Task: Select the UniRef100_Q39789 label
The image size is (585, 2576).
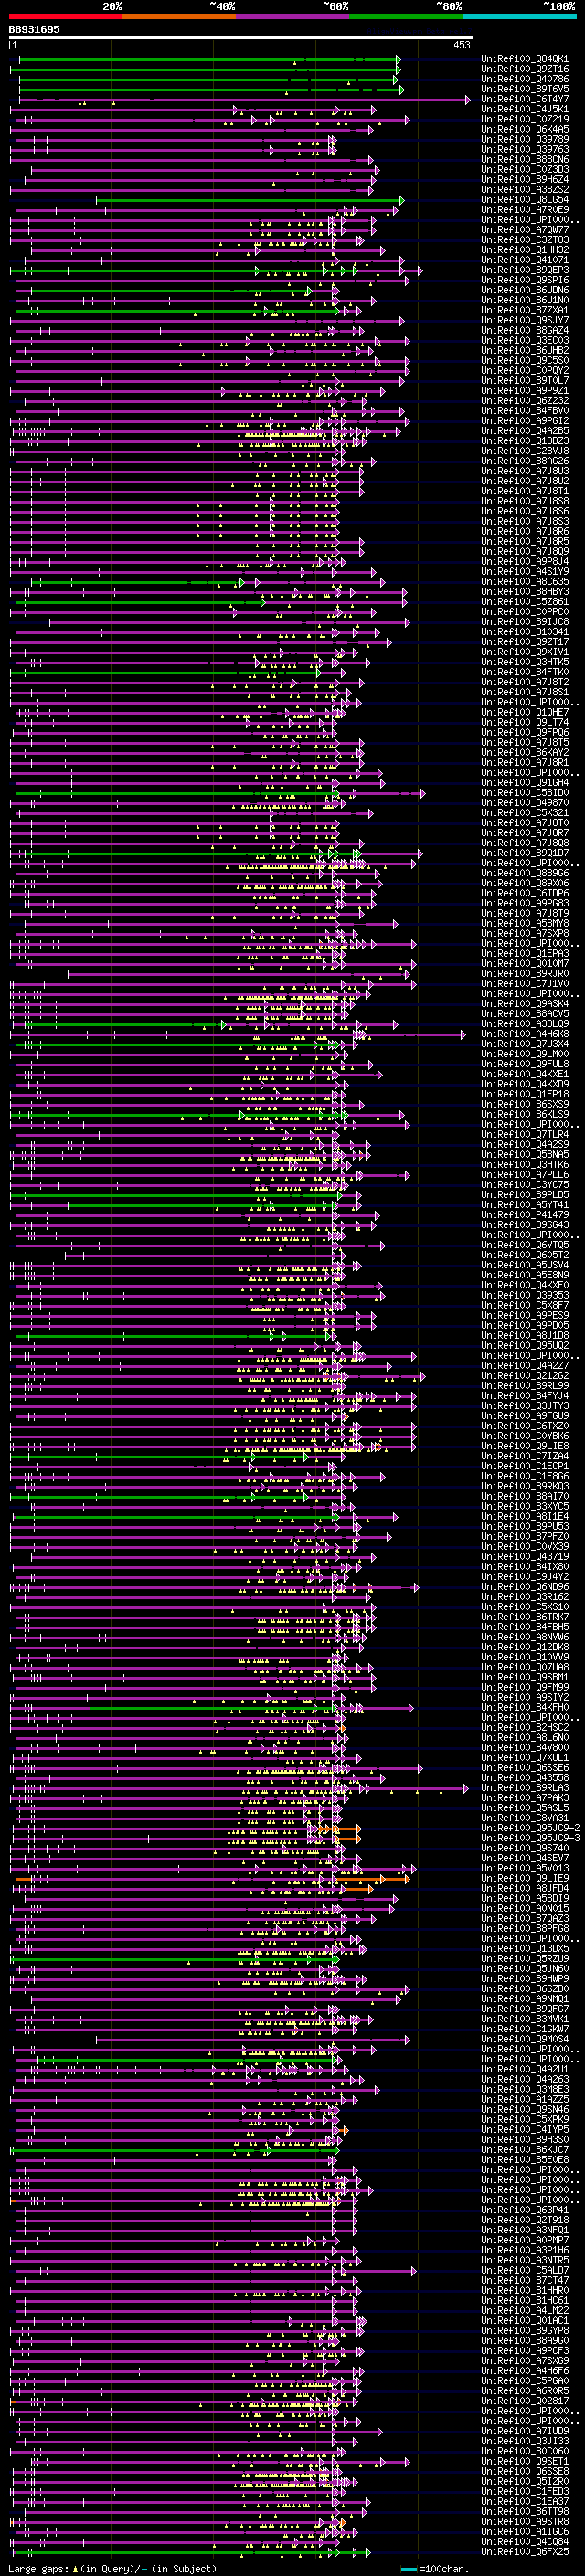Action: coord(525,139)
